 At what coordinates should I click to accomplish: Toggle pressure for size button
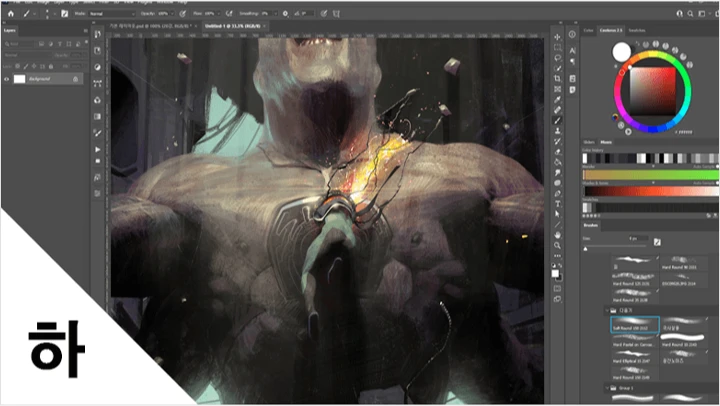click(324, 14)
